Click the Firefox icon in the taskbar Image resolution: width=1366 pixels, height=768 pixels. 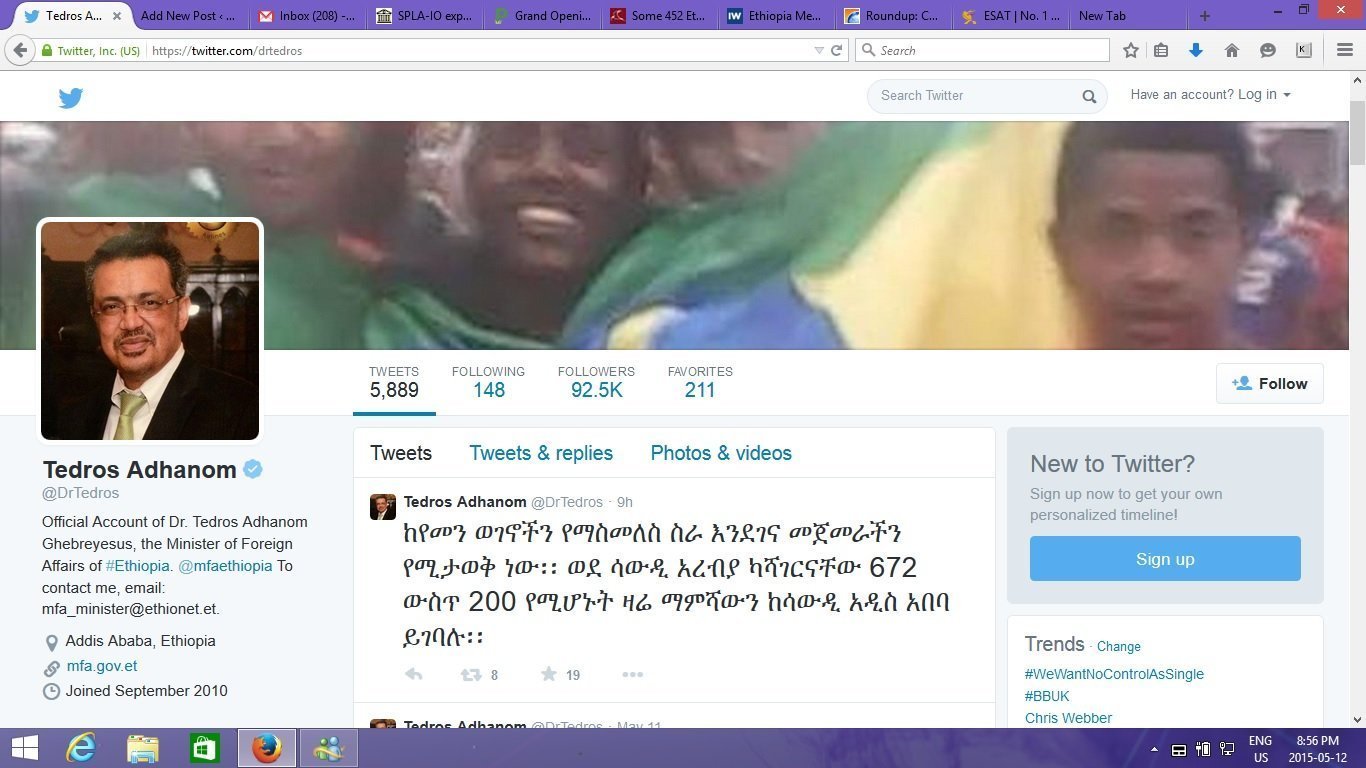[x=267, y=748]
